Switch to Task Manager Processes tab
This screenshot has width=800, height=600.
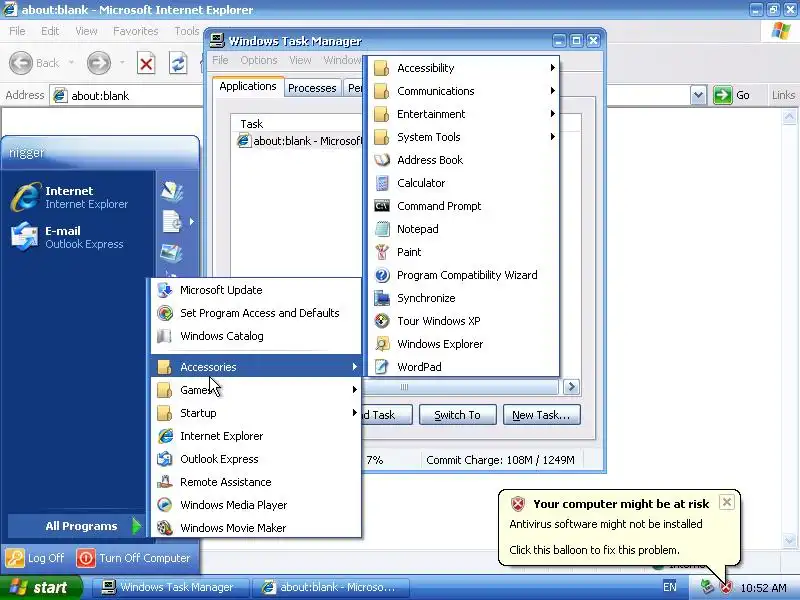312,88
